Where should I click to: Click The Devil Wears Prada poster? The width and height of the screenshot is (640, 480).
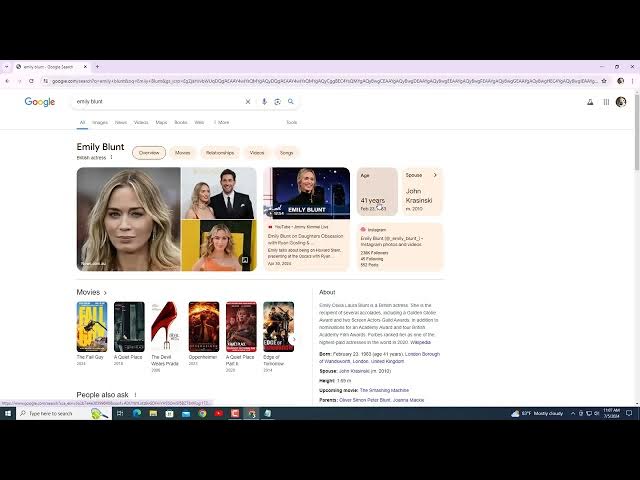(x=164, y=326)
